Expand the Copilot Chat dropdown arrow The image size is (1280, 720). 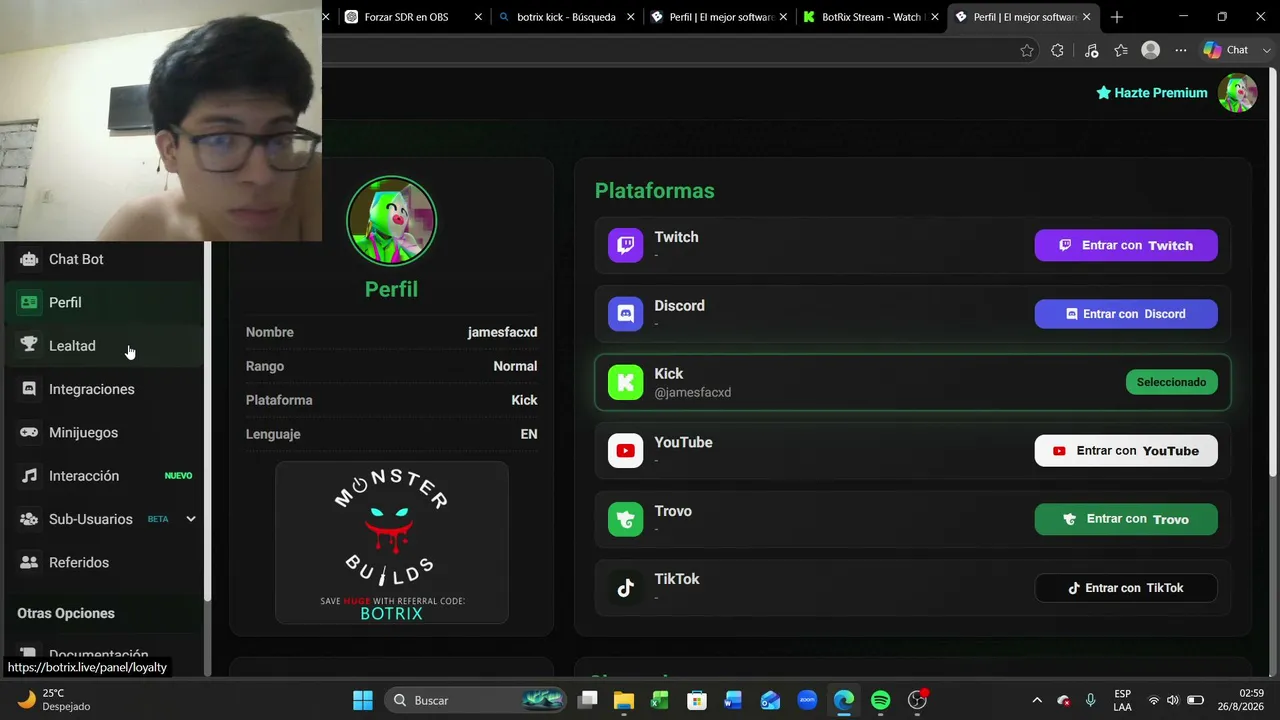pos(1267,50)
